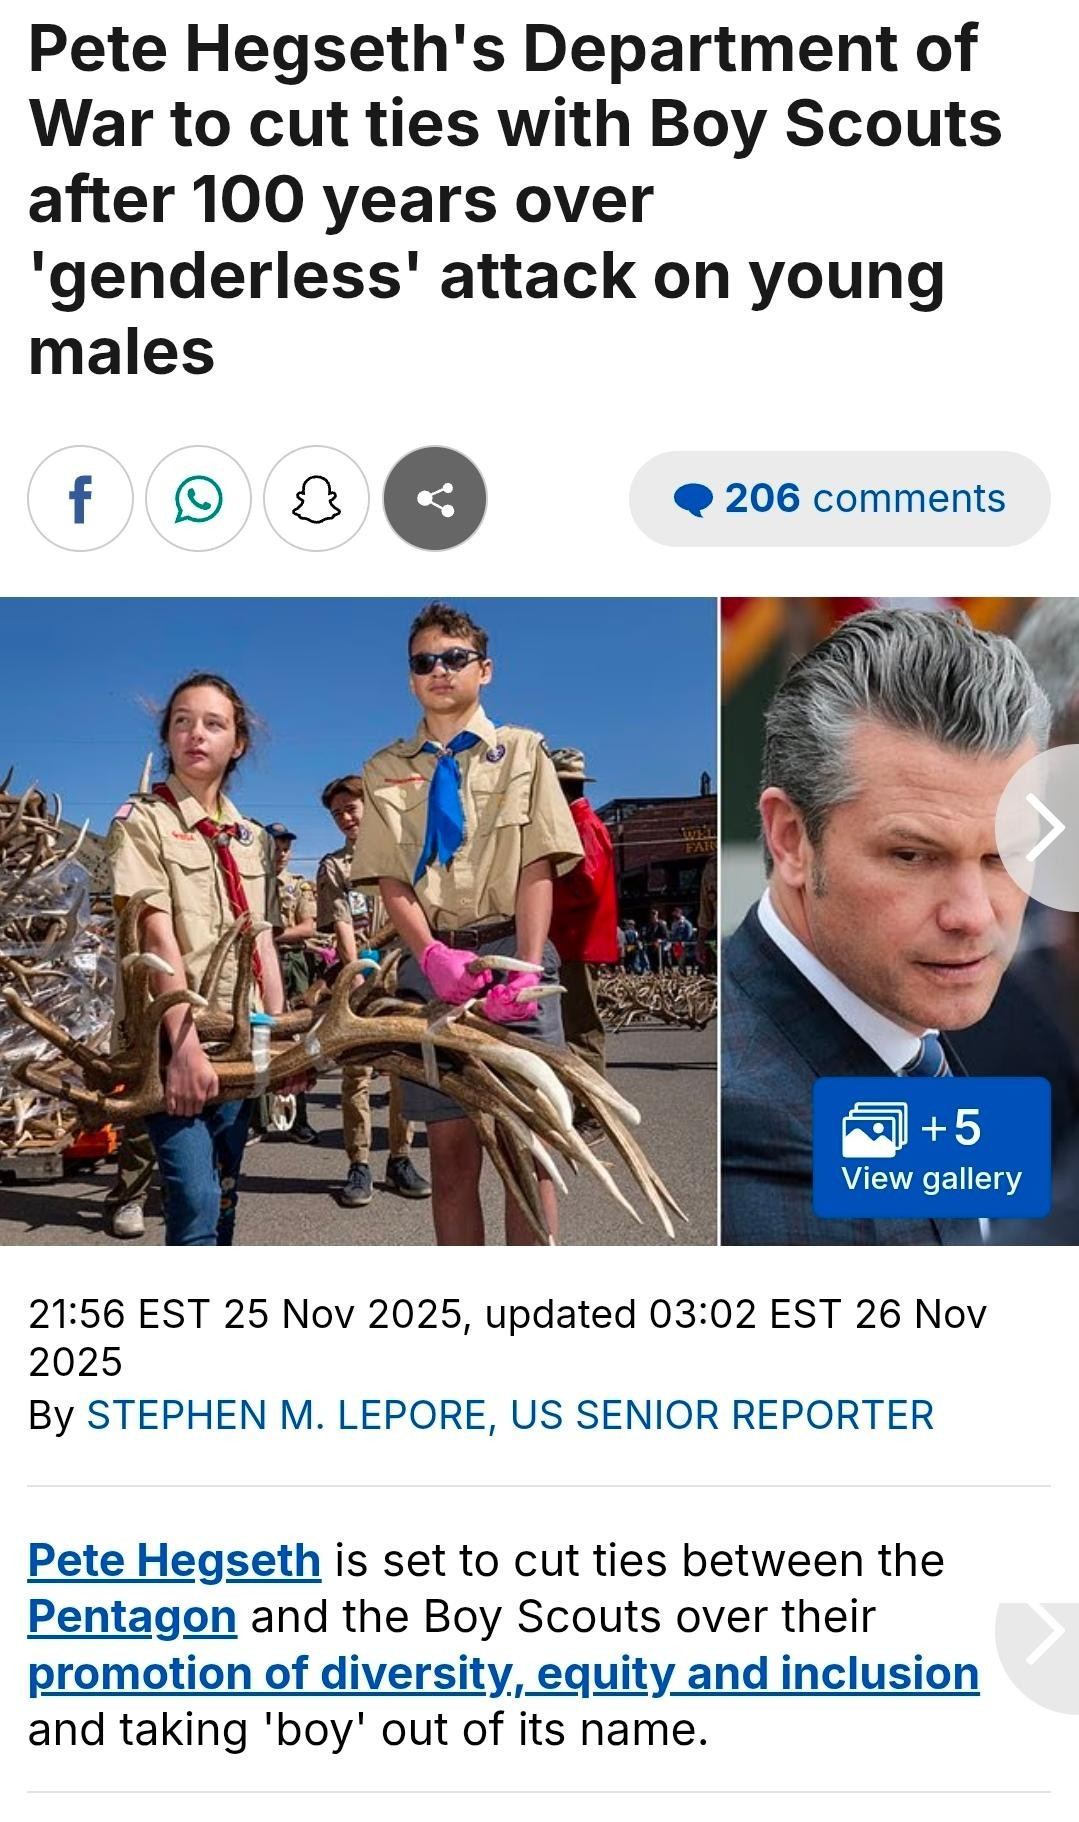The image size is (1079, 1822).
Task: Tap the photo of man in suit
Action: point(900,921)
